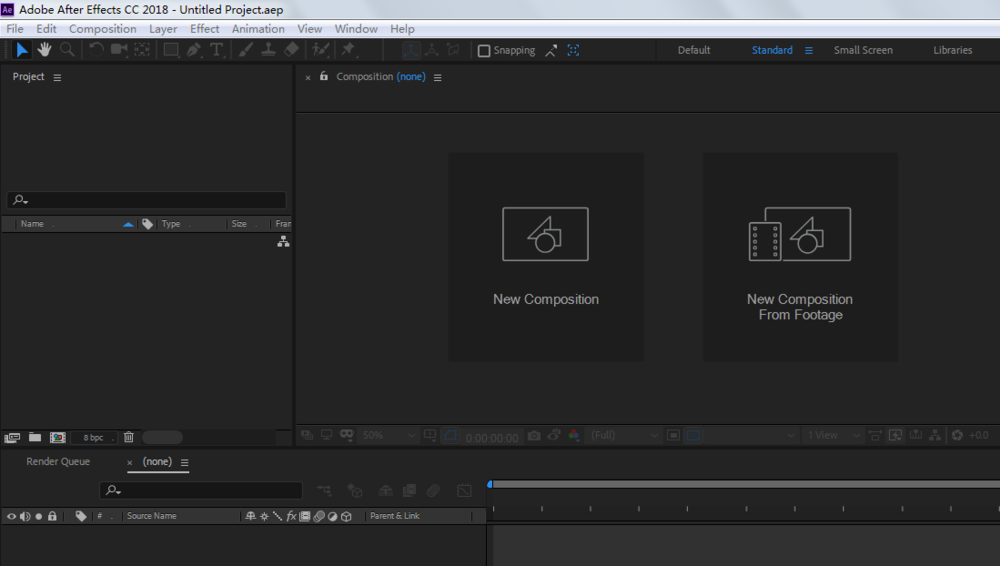Open the Composition panel hamburger menu
Viewport: 1000px width, 566px height.
(x=438, y=77)
